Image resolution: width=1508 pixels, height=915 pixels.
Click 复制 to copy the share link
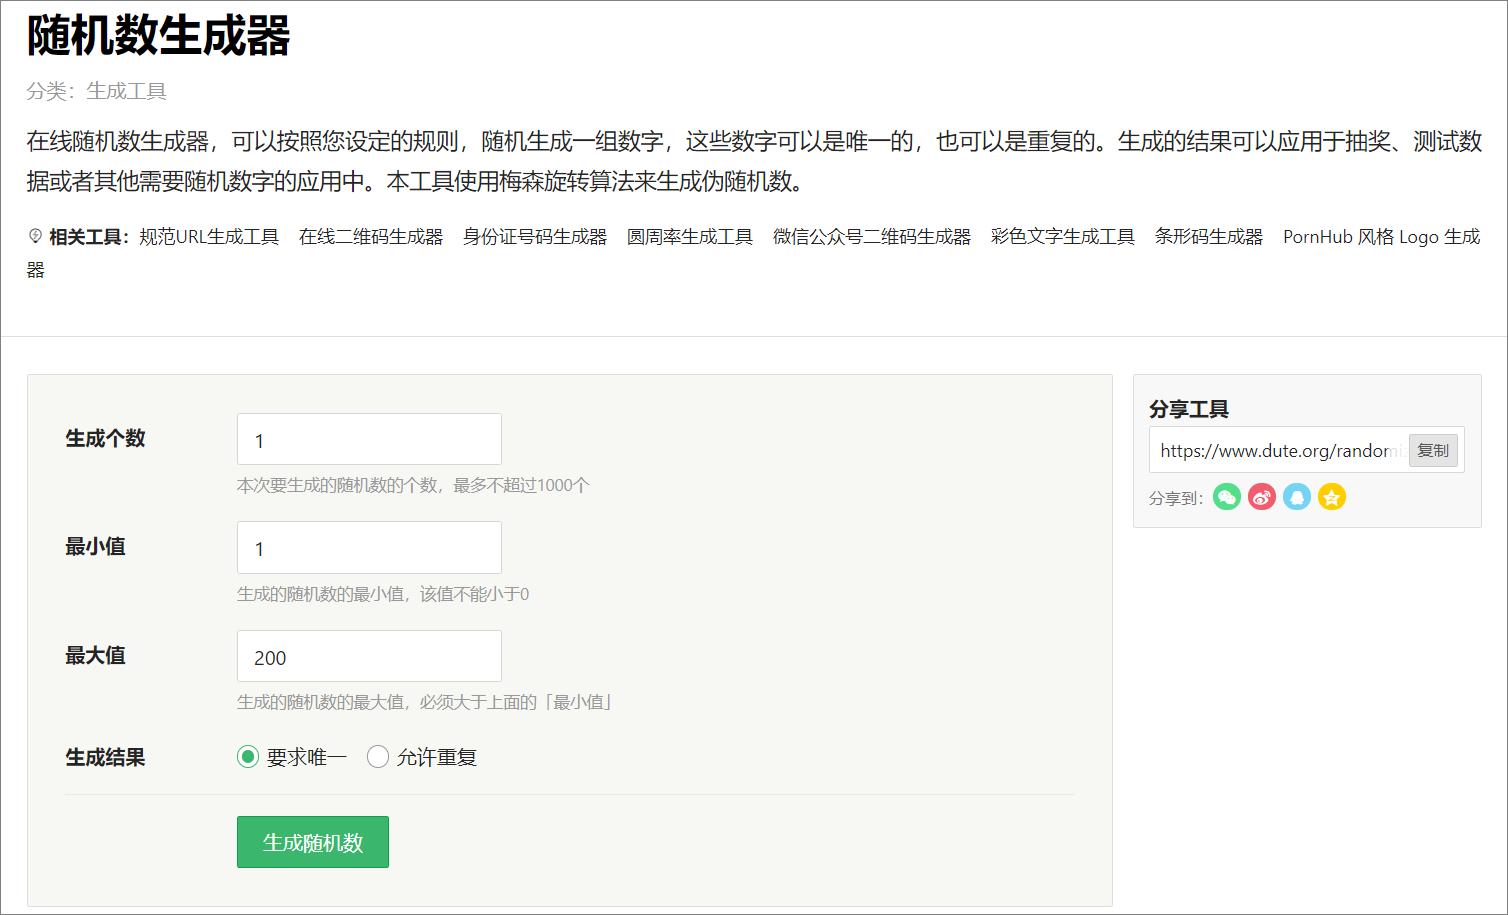[1433, 450]
